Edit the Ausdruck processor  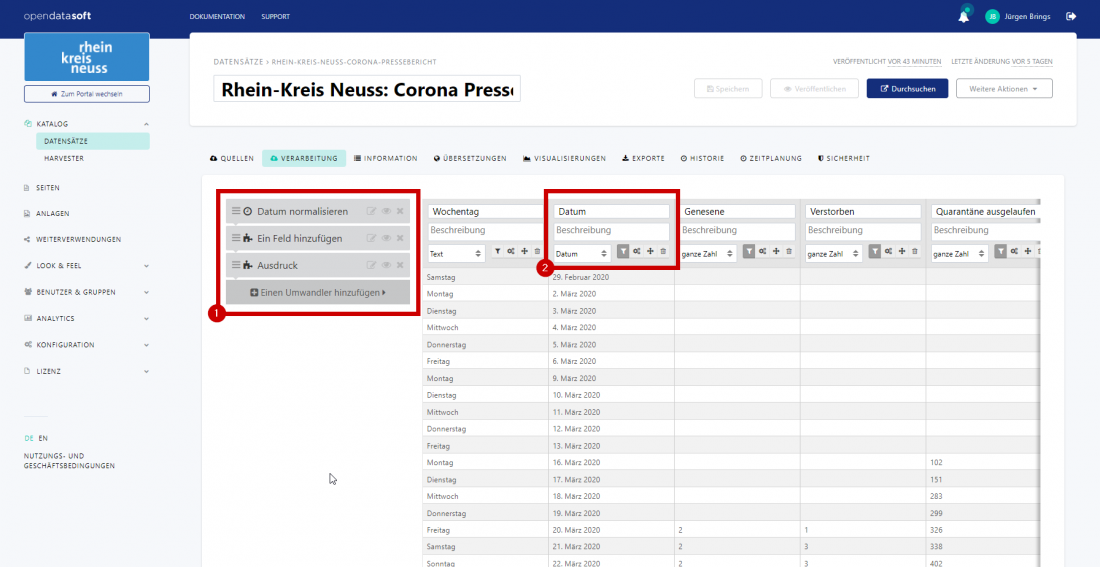pyautogui.click(x=371, y=265)
